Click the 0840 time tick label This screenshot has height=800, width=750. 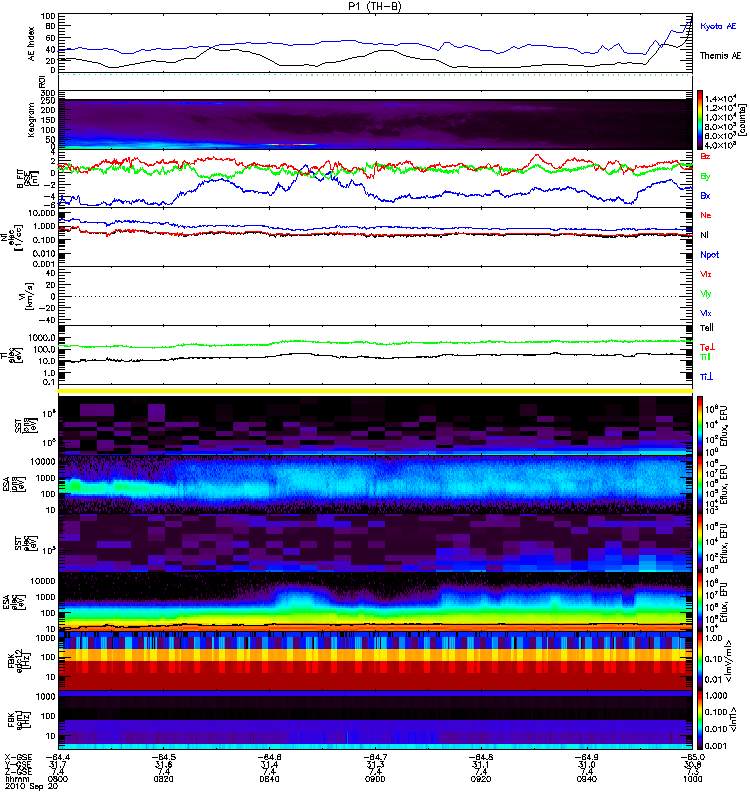click(269, 779)
